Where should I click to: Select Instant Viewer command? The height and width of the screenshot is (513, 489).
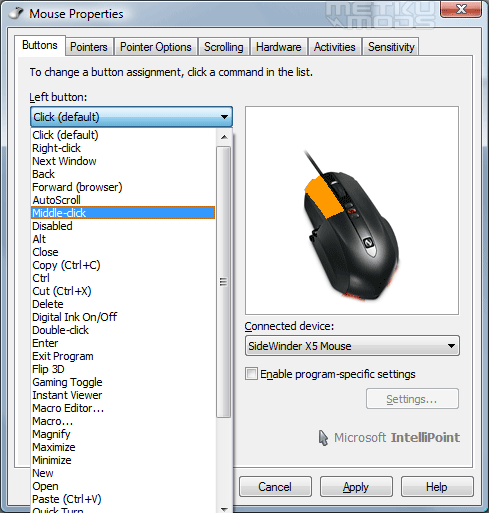point(123,395)
